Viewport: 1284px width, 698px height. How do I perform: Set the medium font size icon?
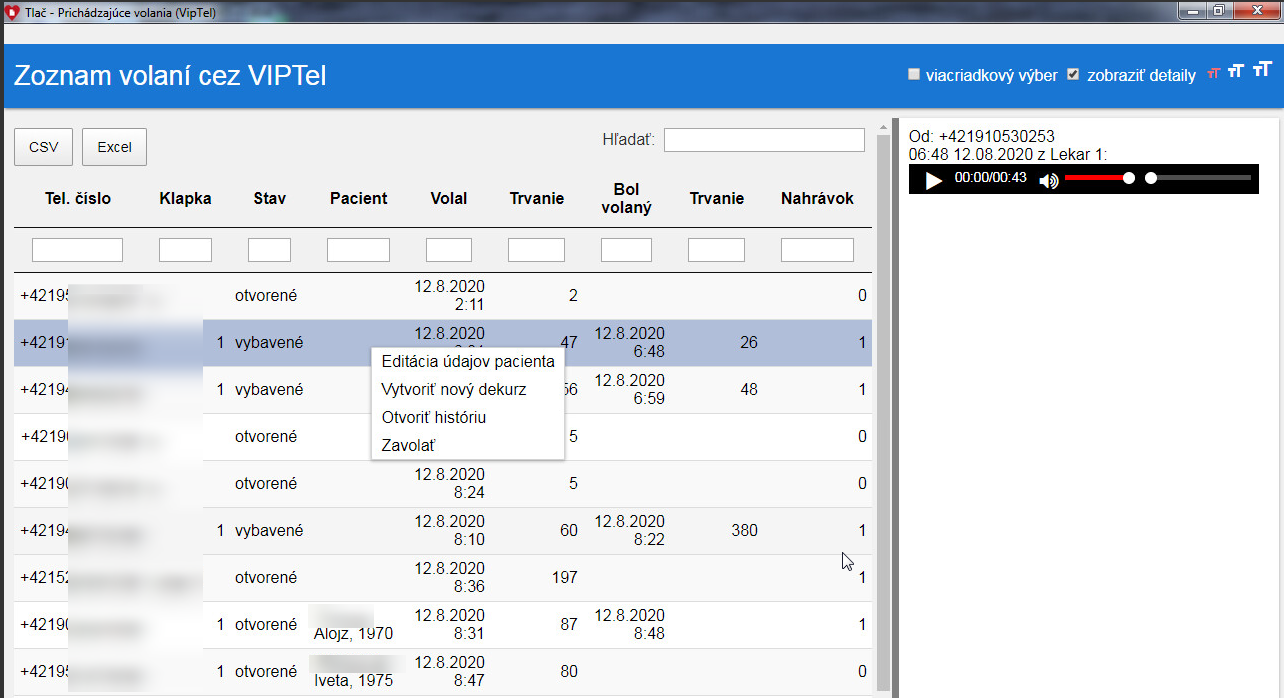coord(1236,71)
